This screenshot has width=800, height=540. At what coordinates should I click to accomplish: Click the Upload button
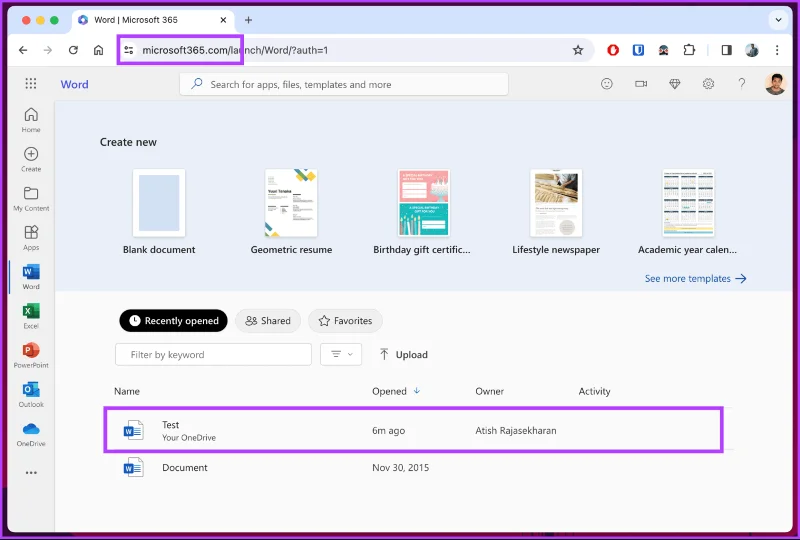pyautogui.click(x=404, y=354)
